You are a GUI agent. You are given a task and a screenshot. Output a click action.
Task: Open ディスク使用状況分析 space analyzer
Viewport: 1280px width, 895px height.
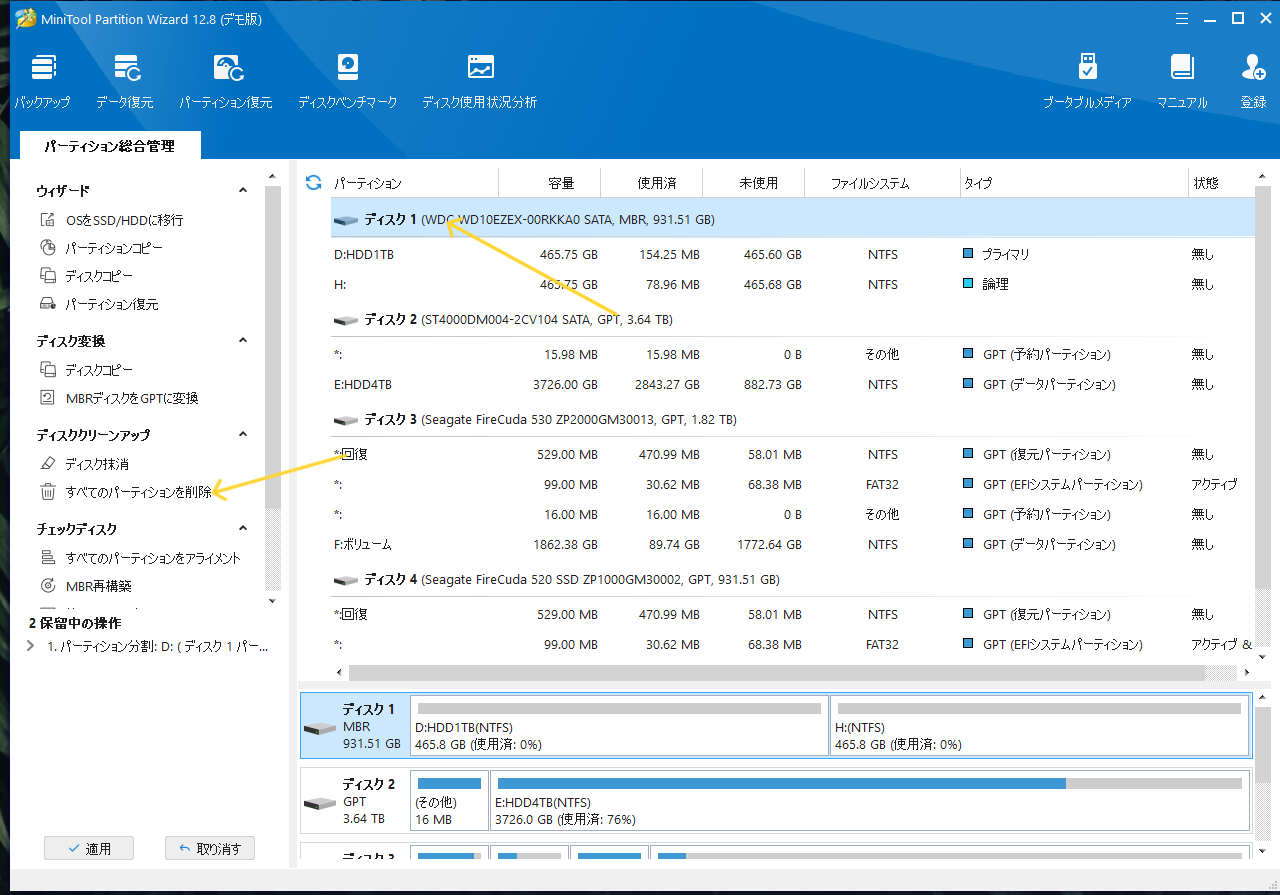click(479, 82)
